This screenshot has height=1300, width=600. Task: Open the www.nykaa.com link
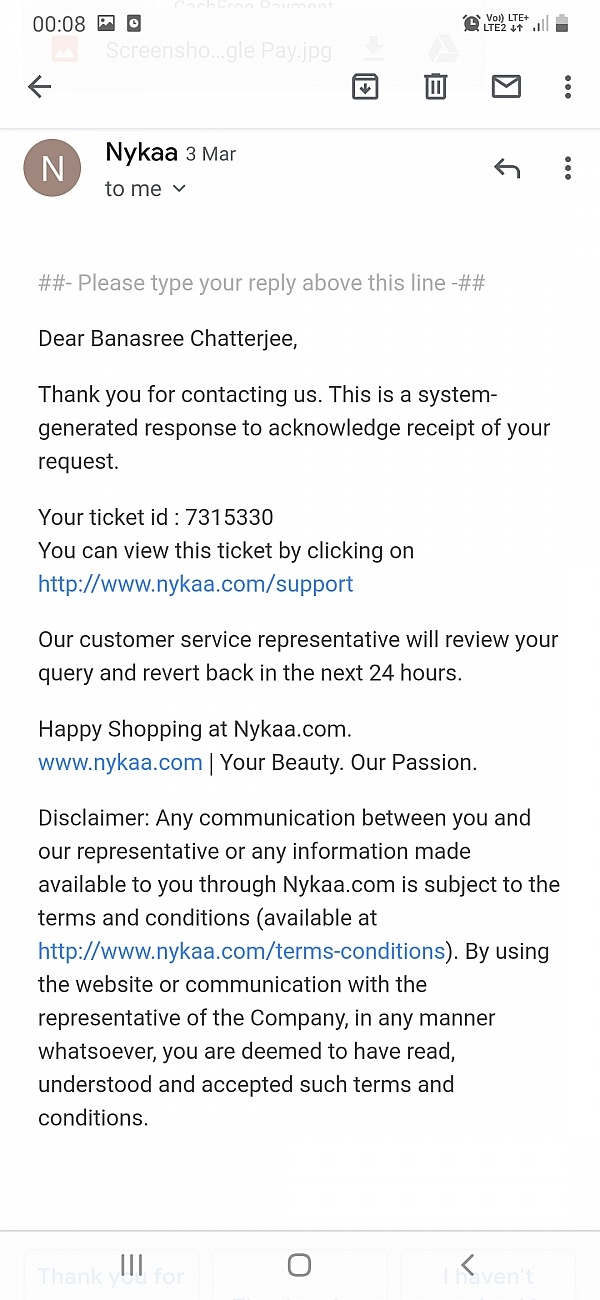coord(120,763)
